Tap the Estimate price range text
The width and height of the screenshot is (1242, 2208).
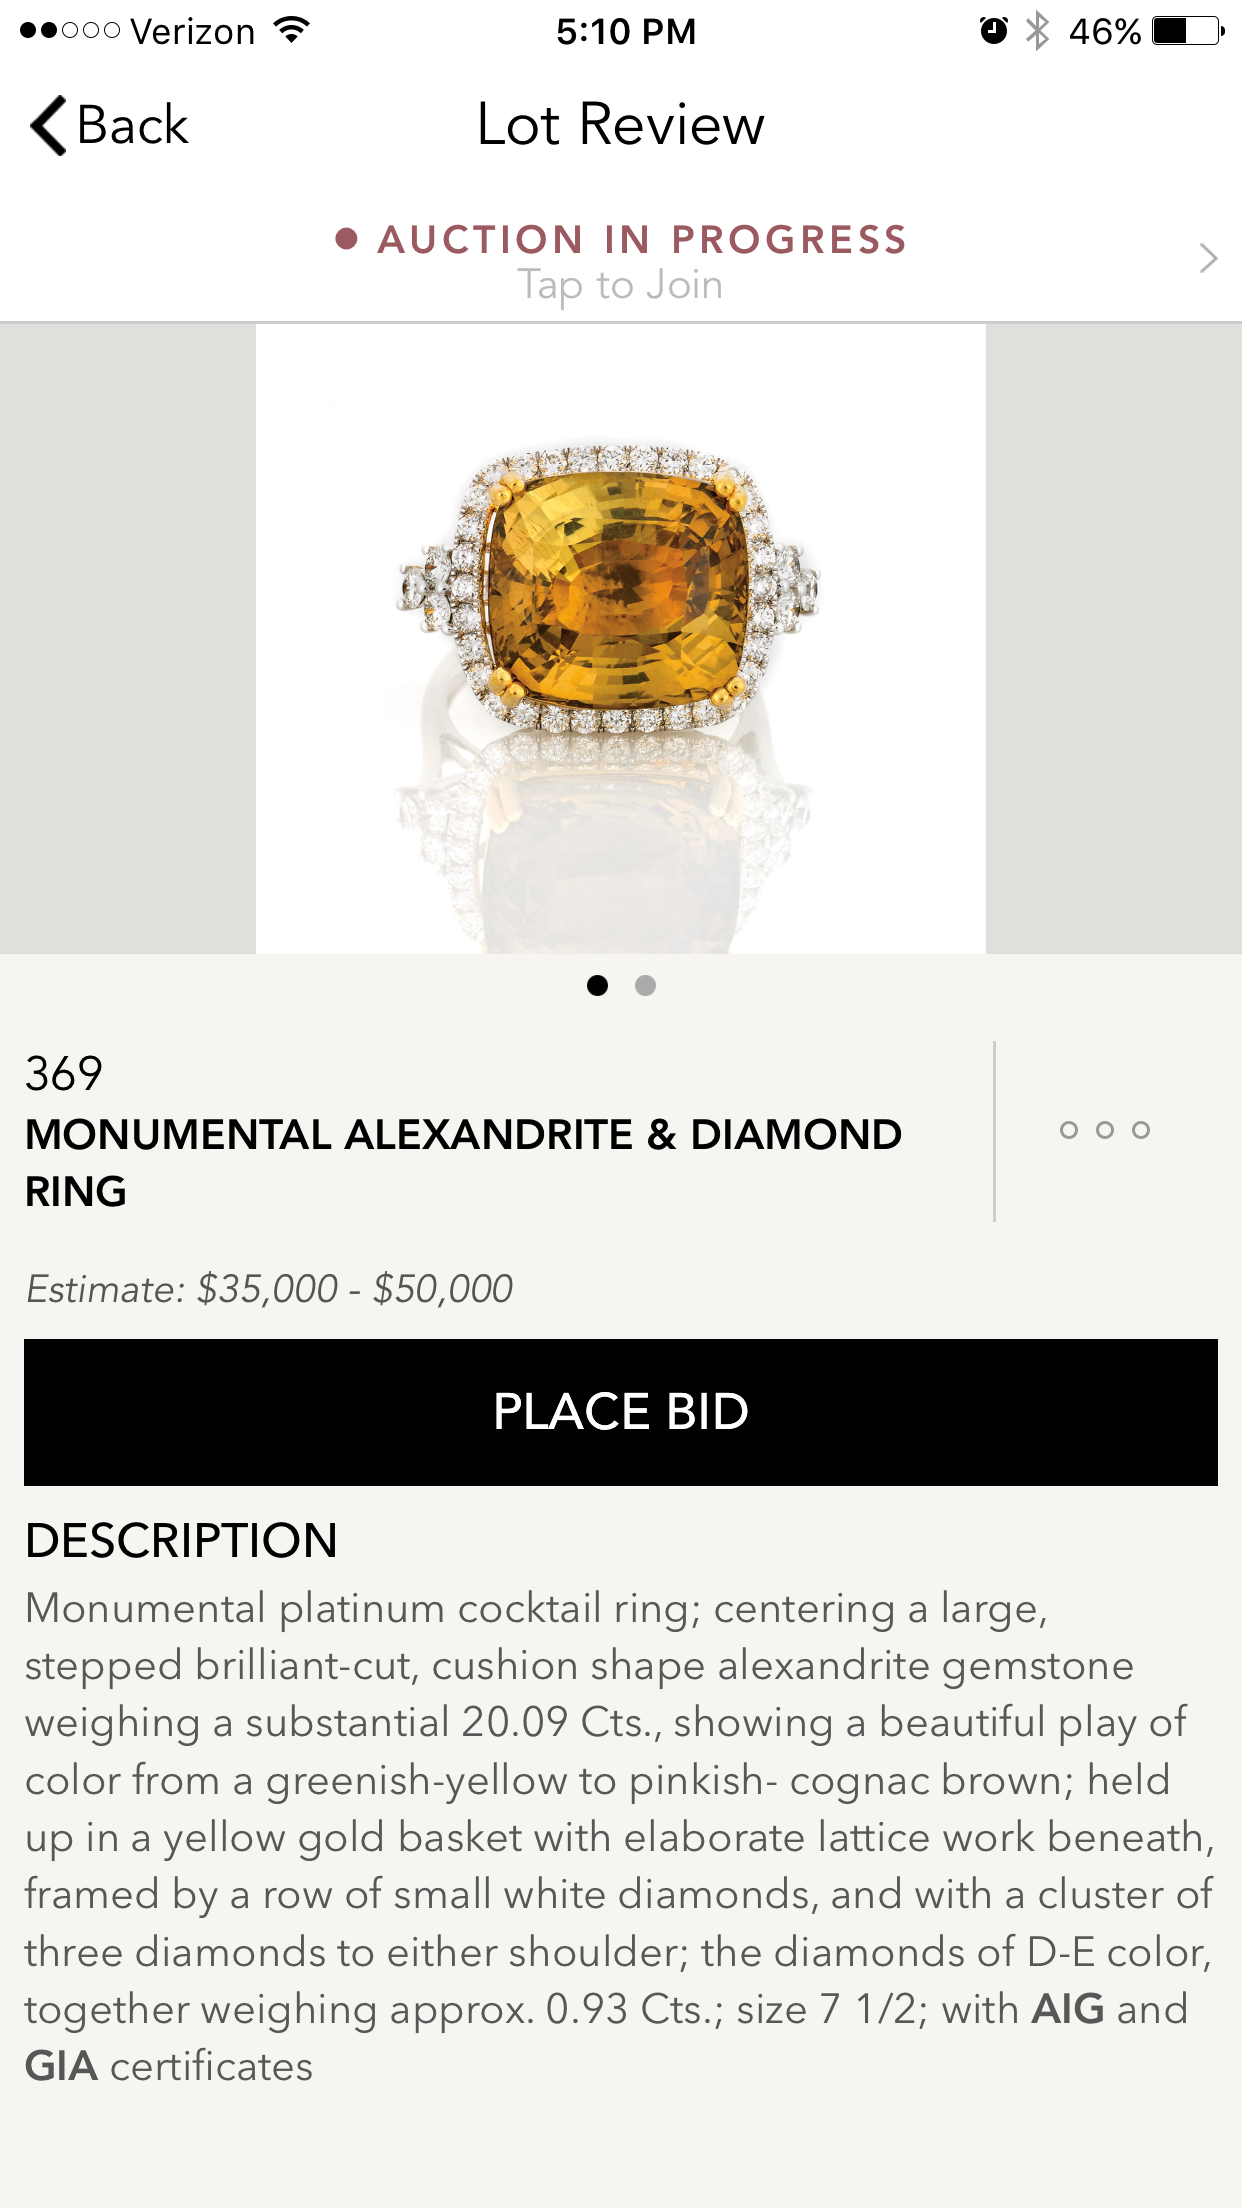pyautogui.click(x=270, y=1289)
